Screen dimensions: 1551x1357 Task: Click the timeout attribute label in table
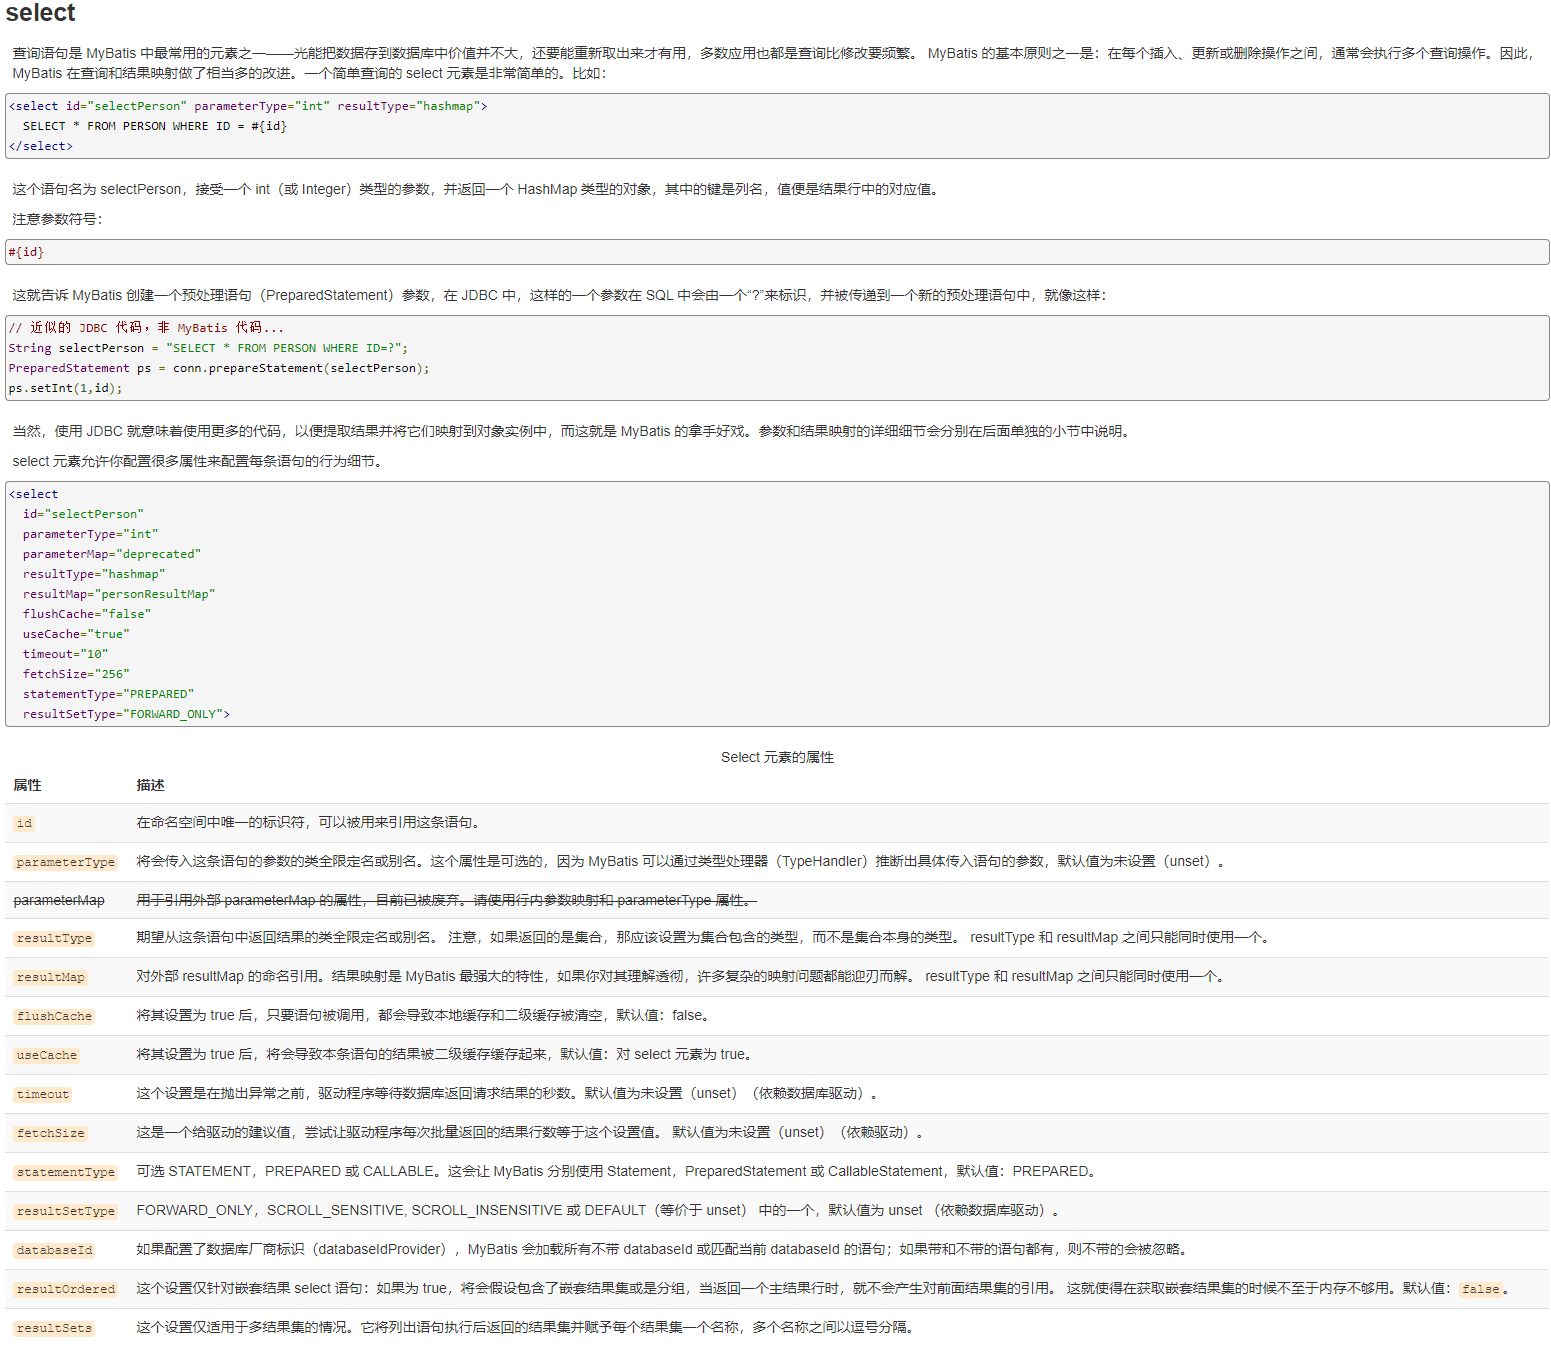click(43, 1094)
